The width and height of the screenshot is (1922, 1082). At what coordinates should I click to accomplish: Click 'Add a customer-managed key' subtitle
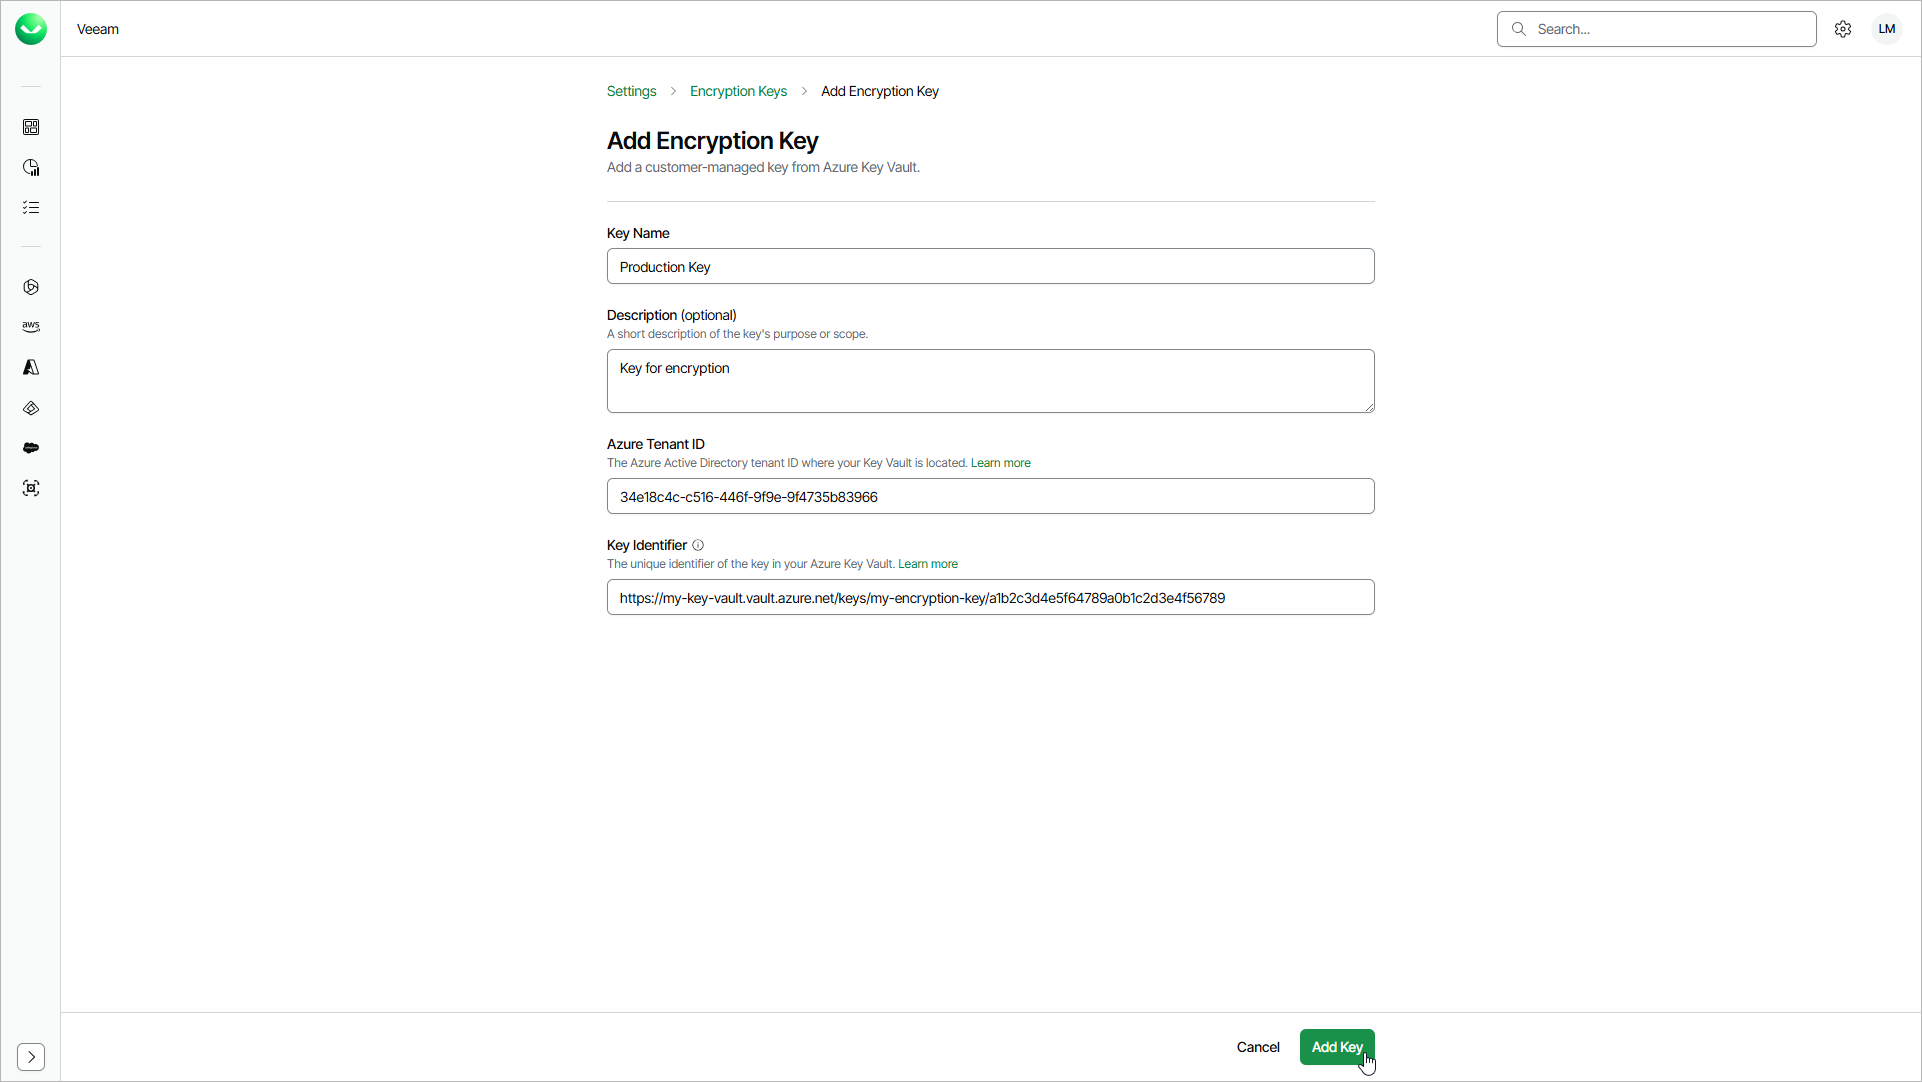[763, 167]
